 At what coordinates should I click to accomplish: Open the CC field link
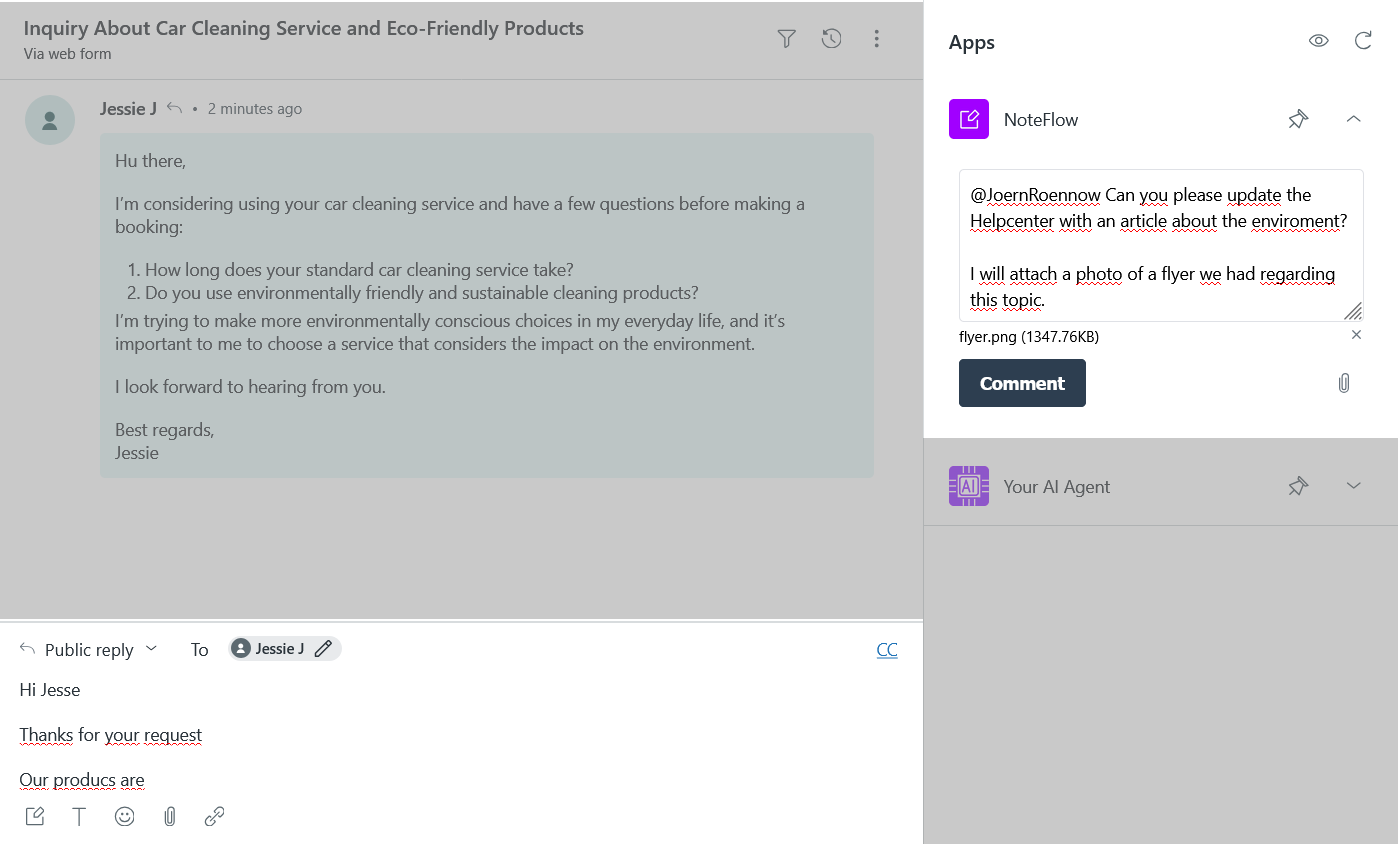[887, 649]
